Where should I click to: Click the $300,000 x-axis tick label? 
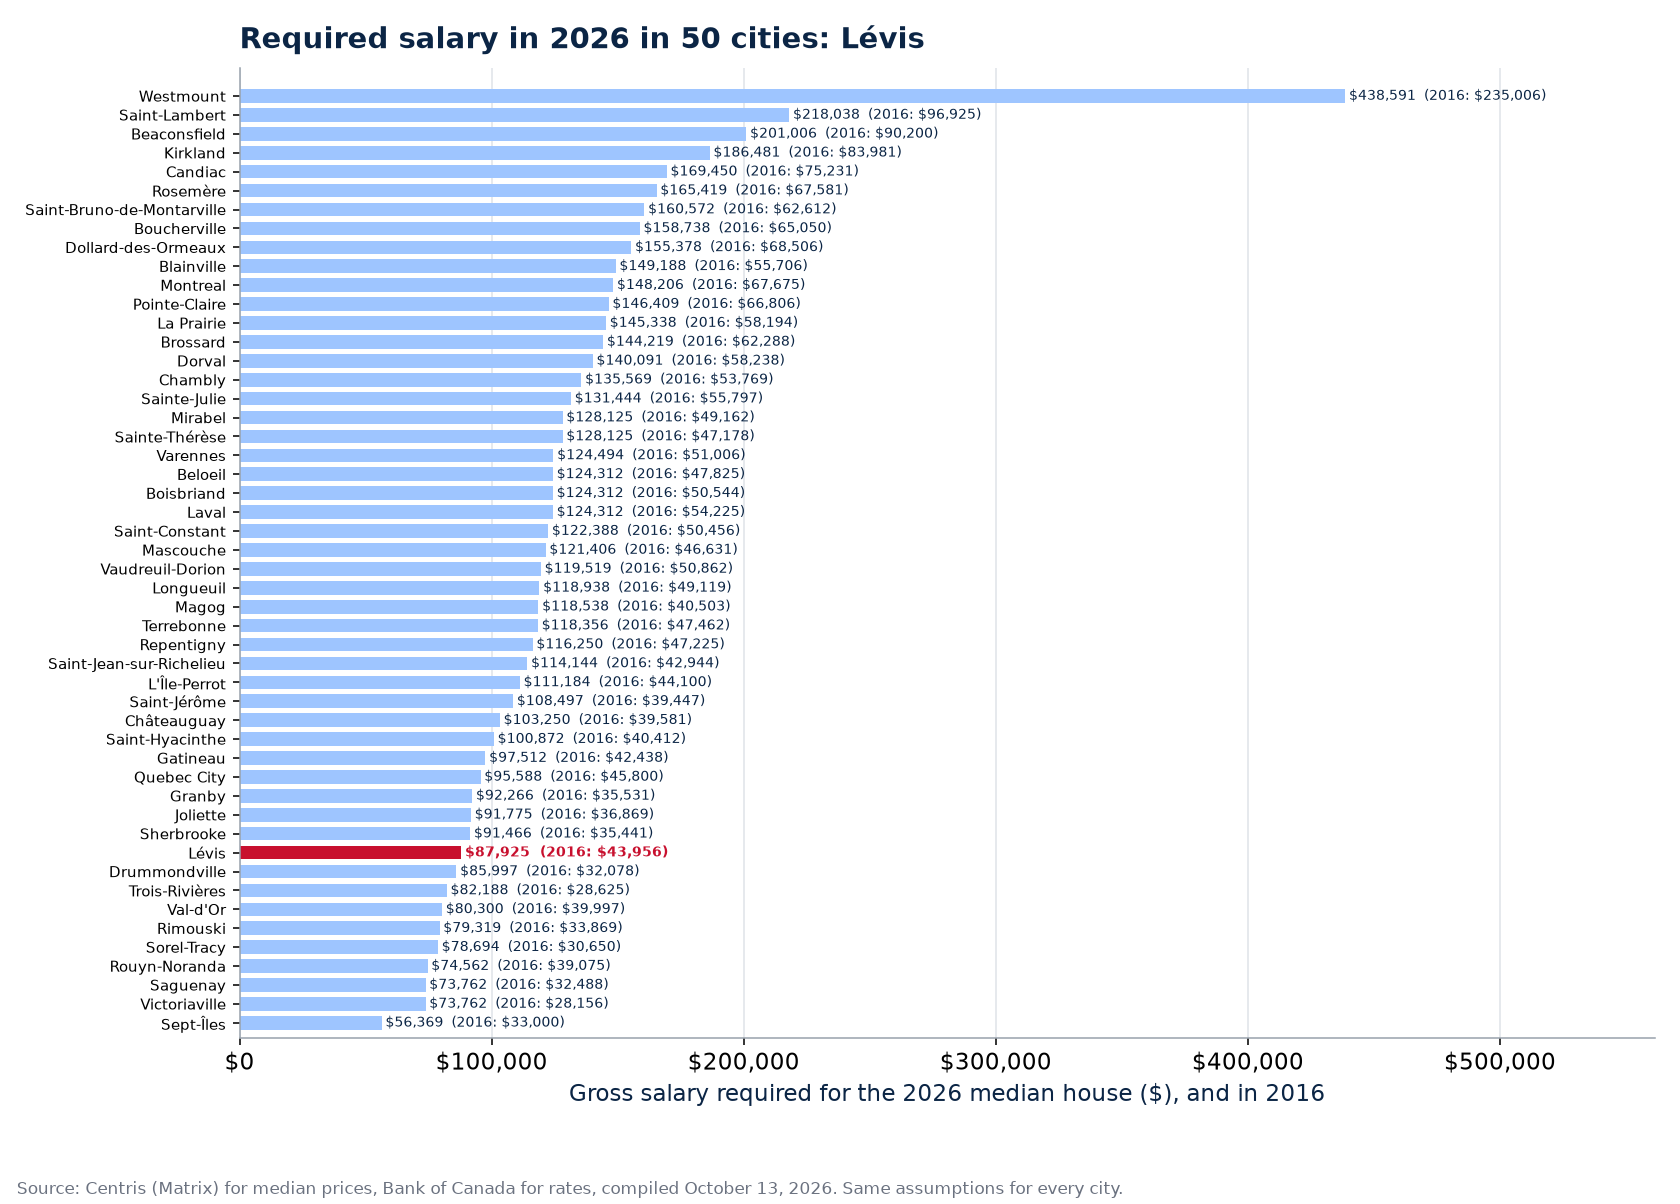996,1062
